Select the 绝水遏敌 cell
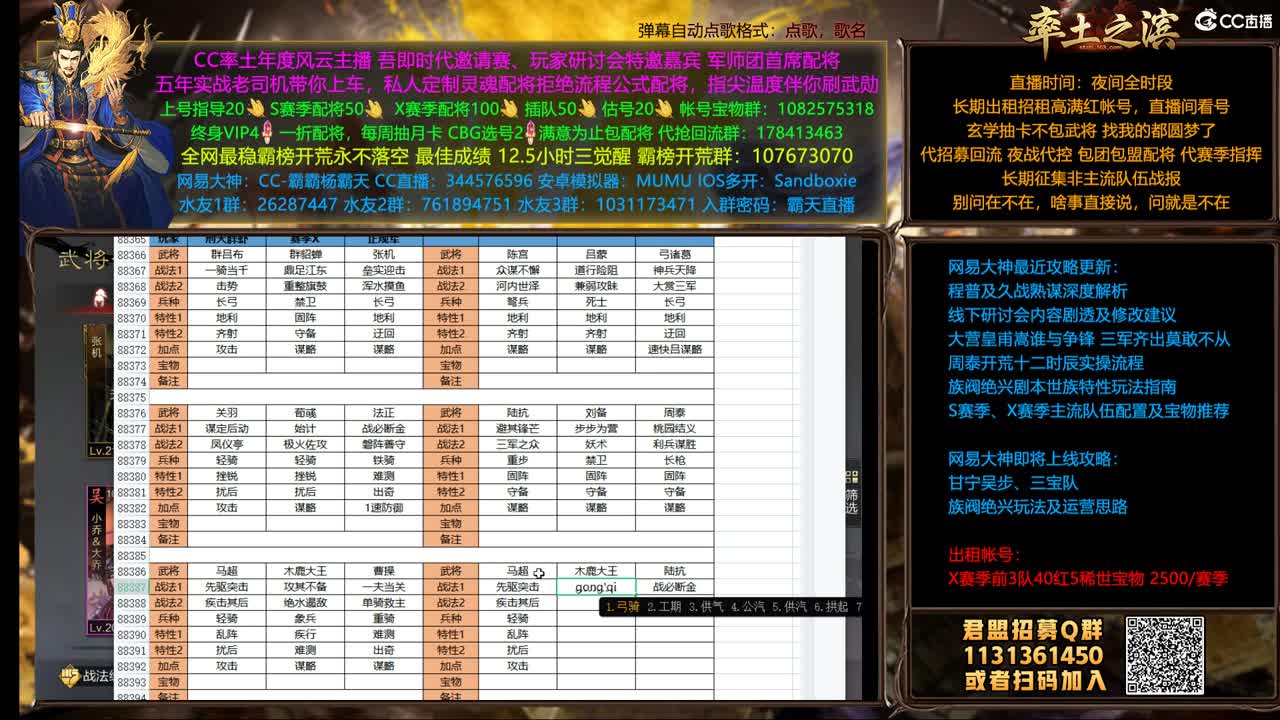Image resolution: width=1280 pixels, height=720 pixels. click(305, 602)
